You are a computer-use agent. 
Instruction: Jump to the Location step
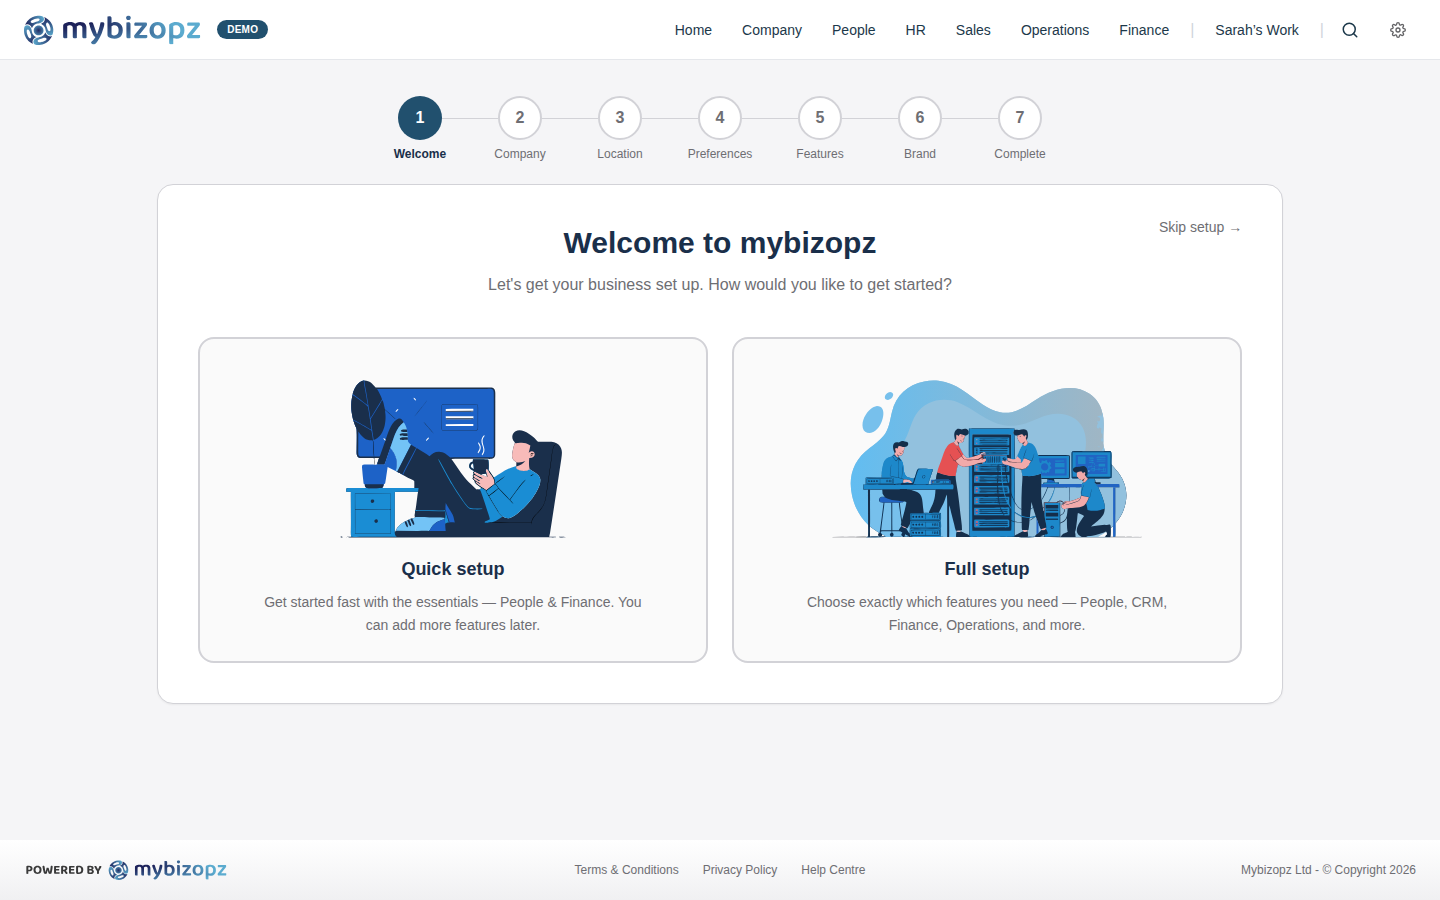(x=620, y=117)
